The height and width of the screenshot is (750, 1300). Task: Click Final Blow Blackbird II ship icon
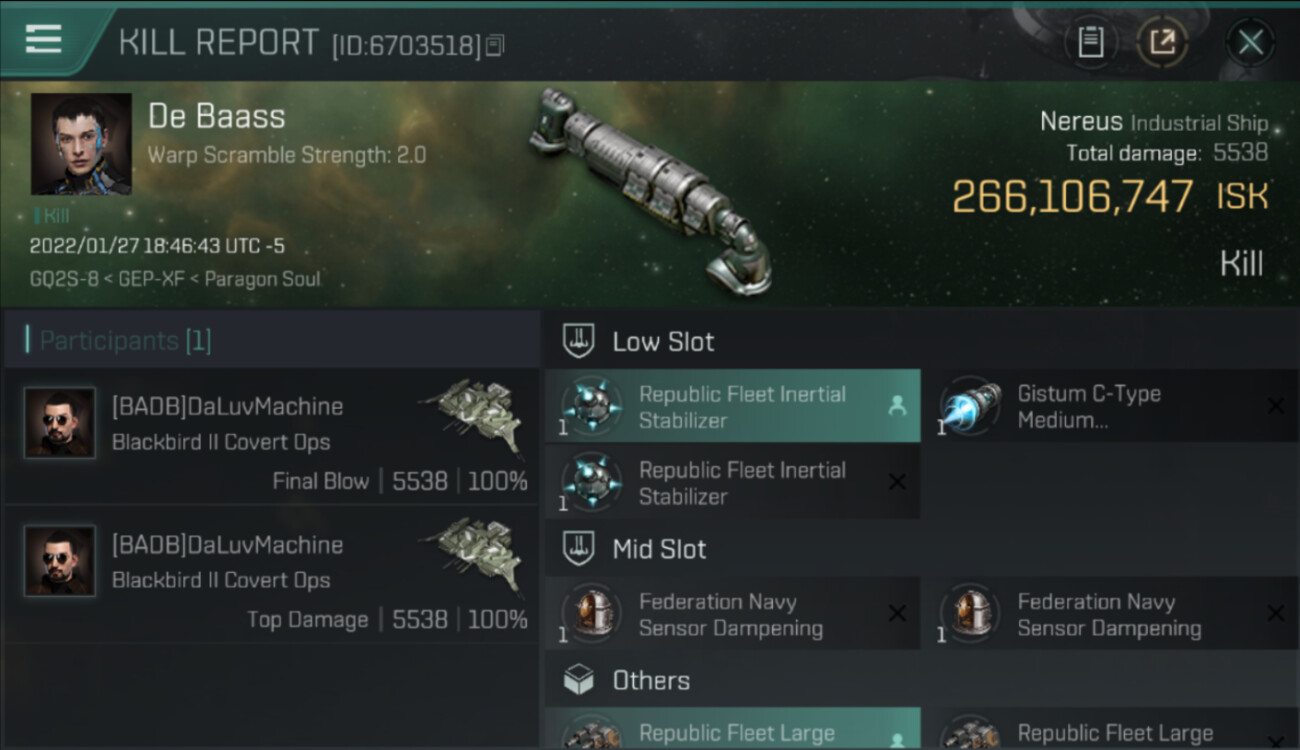474,411
